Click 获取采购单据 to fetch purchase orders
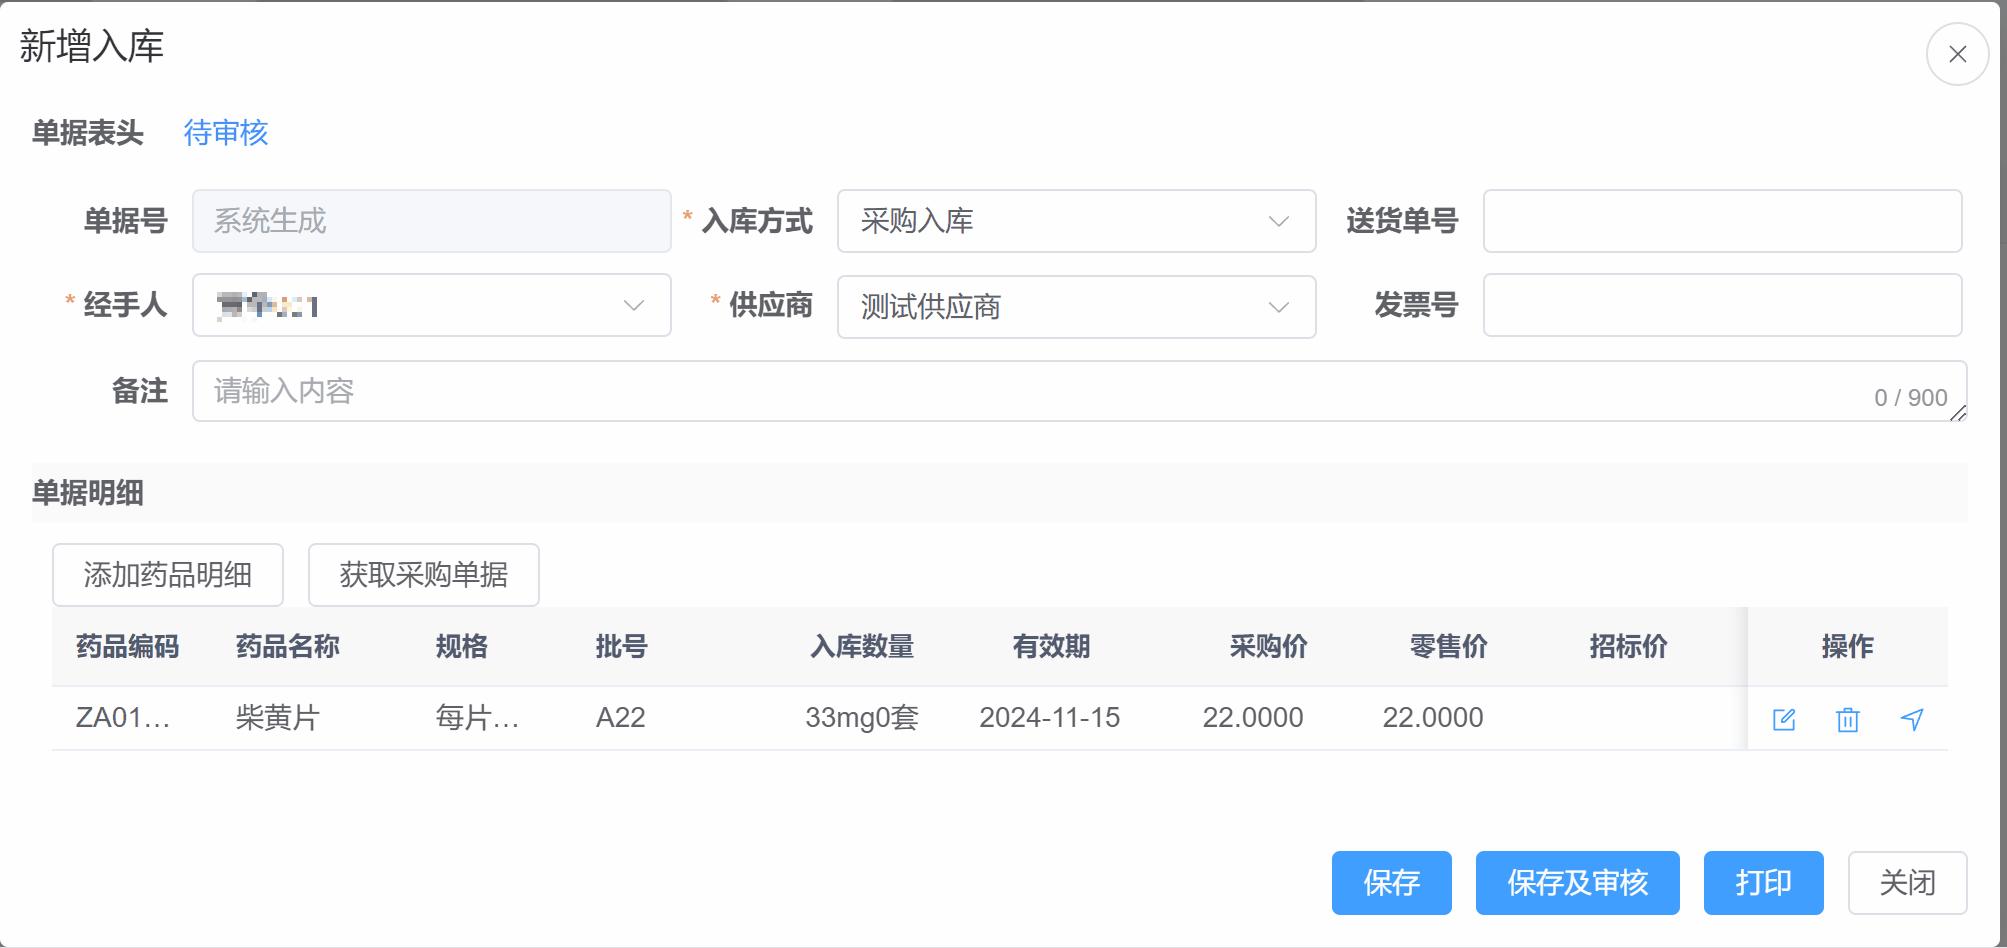 click(423, 575)
